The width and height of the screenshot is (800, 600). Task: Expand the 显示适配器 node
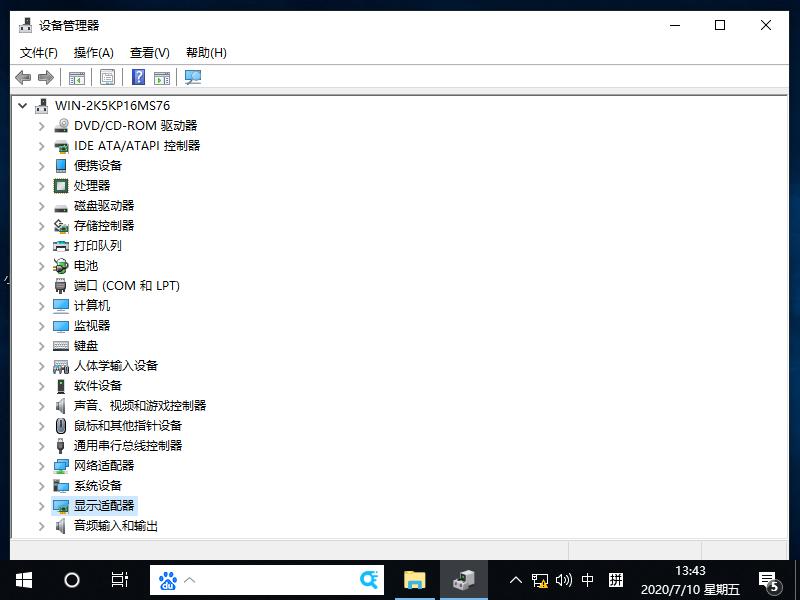coord(39,505)
